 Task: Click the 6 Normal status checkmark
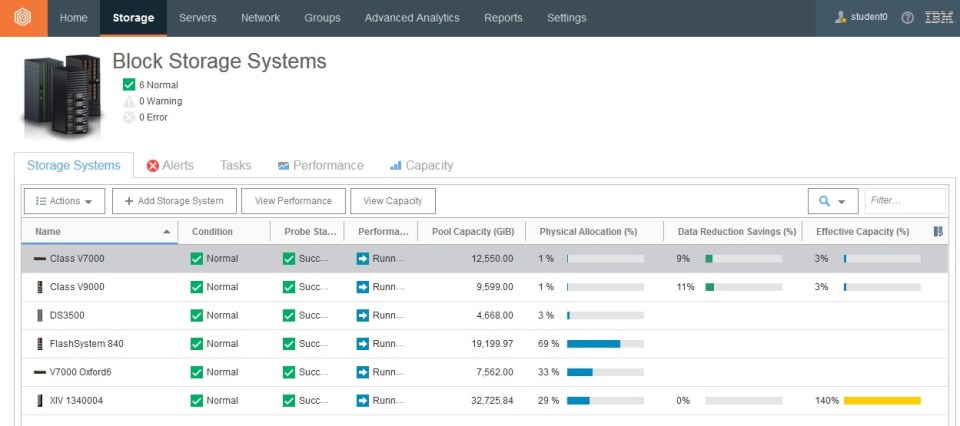pyautogui.click(x=129, y=85)
